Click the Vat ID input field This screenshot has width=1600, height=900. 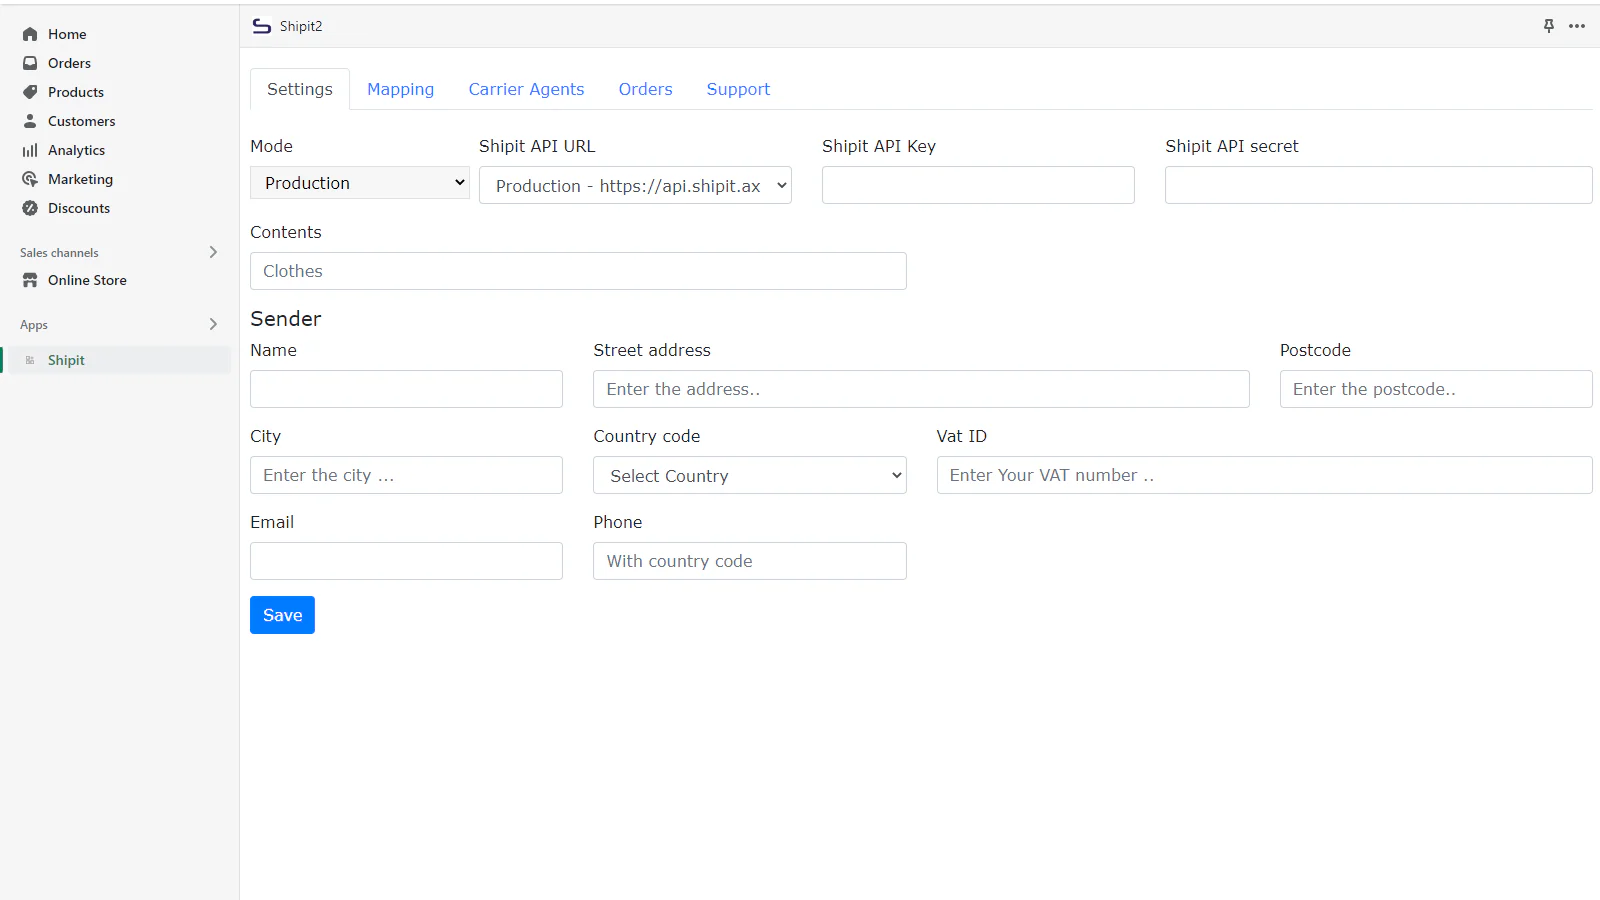click(x=1264, y=475)
